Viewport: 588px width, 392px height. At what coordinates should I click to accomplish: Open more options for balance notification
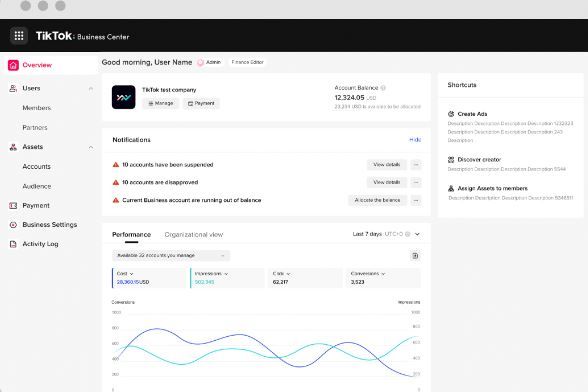point(416,200)
